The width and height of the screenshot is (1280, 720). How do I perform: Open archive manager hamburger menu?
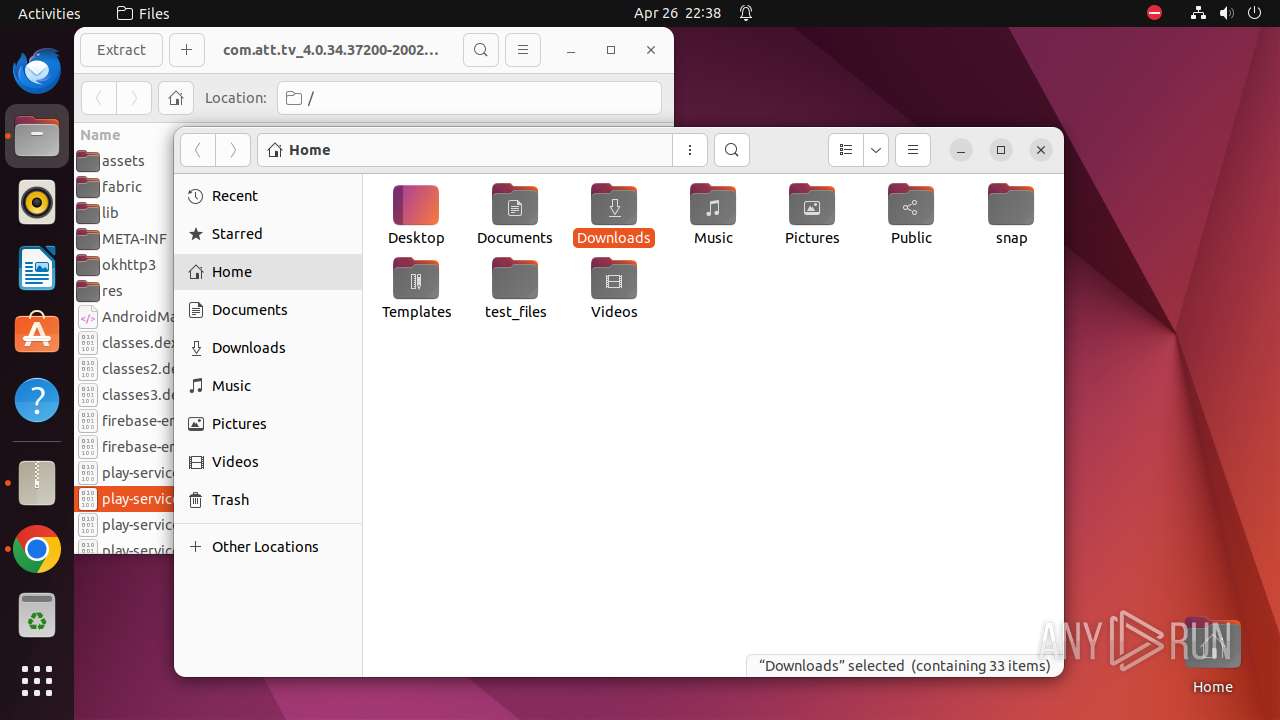[523, 50]
